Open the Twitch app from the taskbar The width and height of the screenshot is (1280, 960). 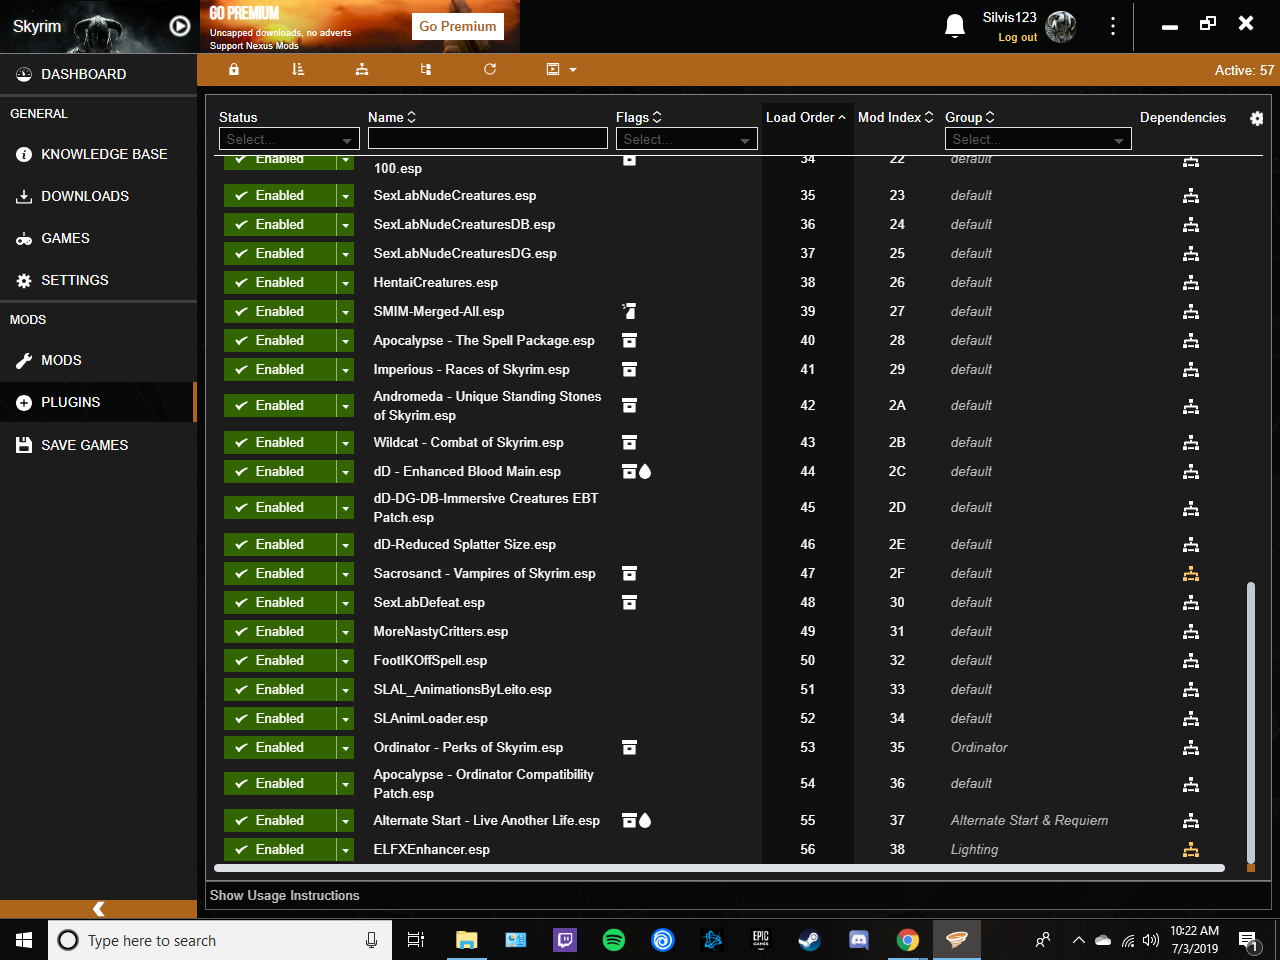(x=565, y=940)
